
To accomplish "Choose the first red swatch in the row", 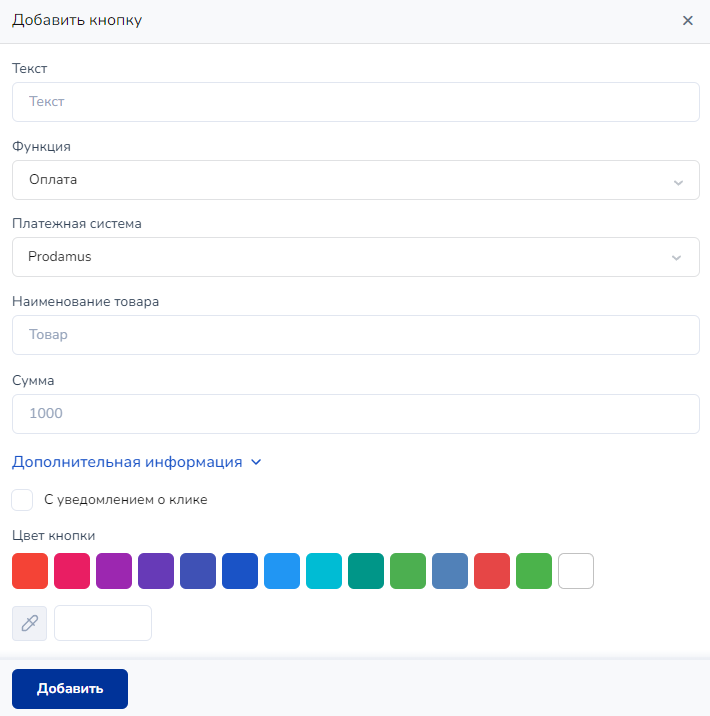I will click(x=30, y=571).
